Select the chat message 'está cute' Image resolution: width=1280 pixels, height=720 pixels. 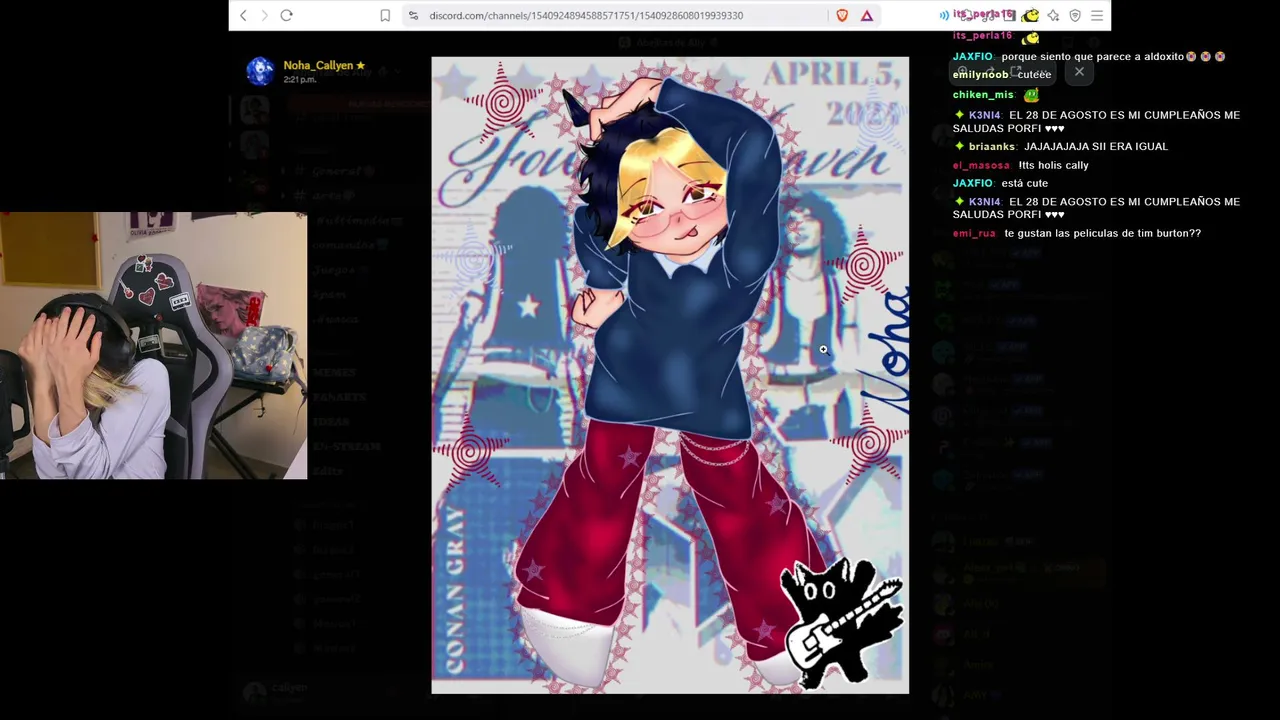[x=1024, y=183]
